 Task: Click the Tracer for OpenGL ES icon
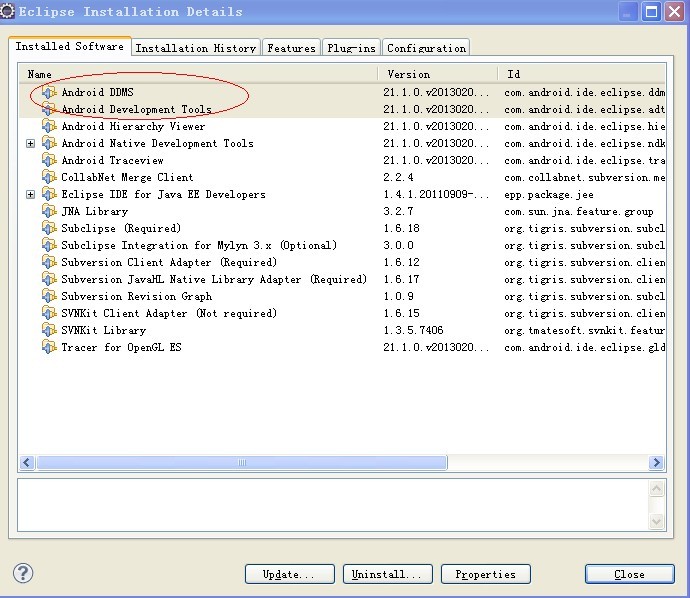[49, 347]
